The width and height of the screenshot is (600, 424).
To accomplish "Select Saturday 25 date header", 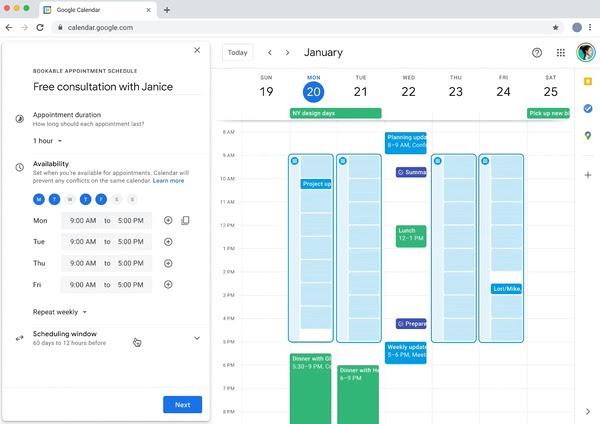I will coord(551,91).
